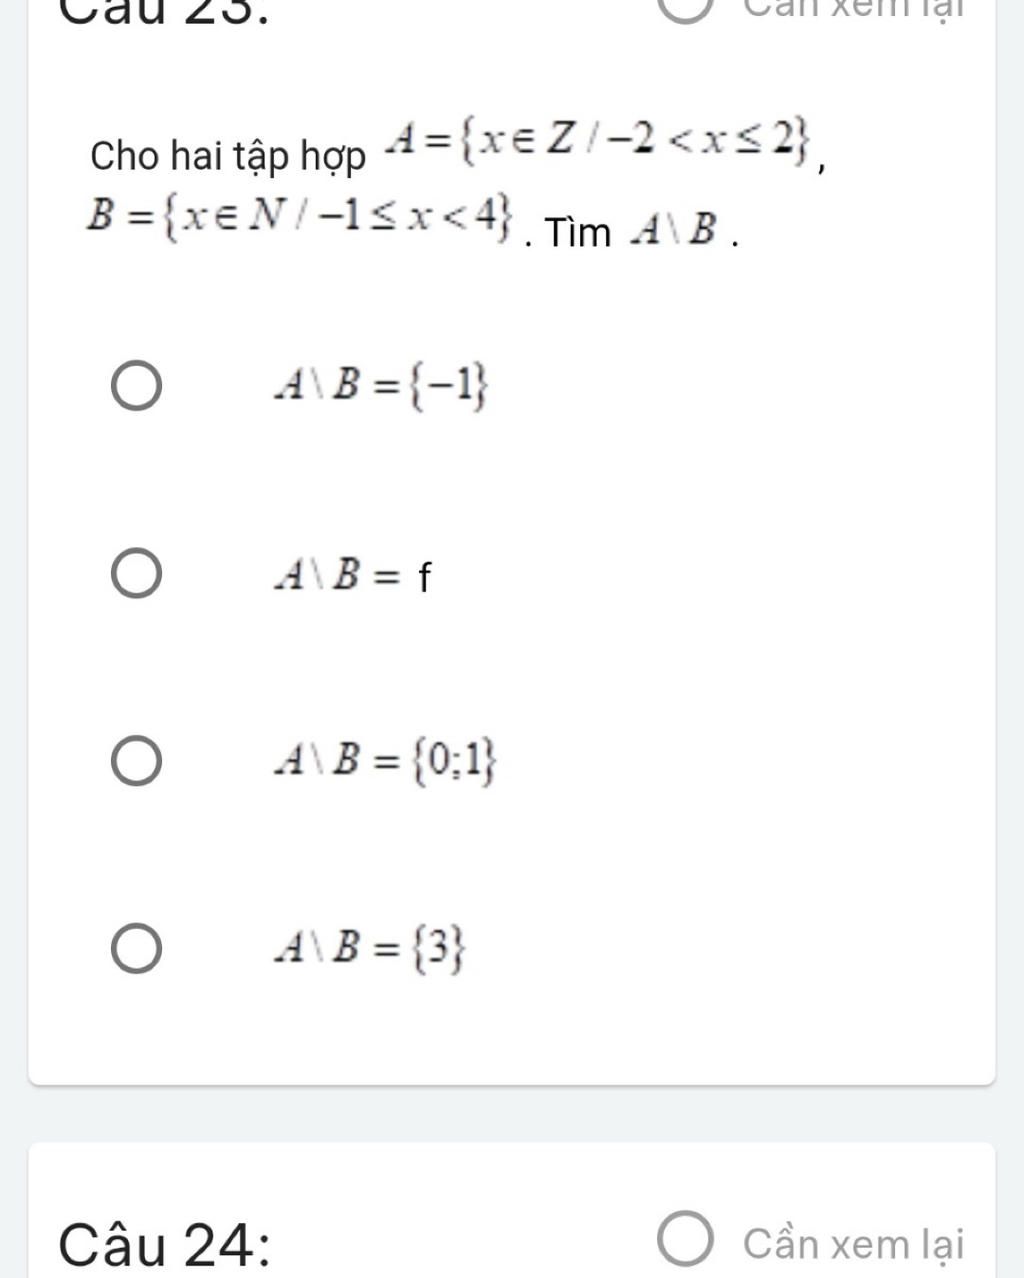Click the answer text A\B = {0;1}
The width and height of the screenshot is (1024, 1278).
[x=386, y=762]
